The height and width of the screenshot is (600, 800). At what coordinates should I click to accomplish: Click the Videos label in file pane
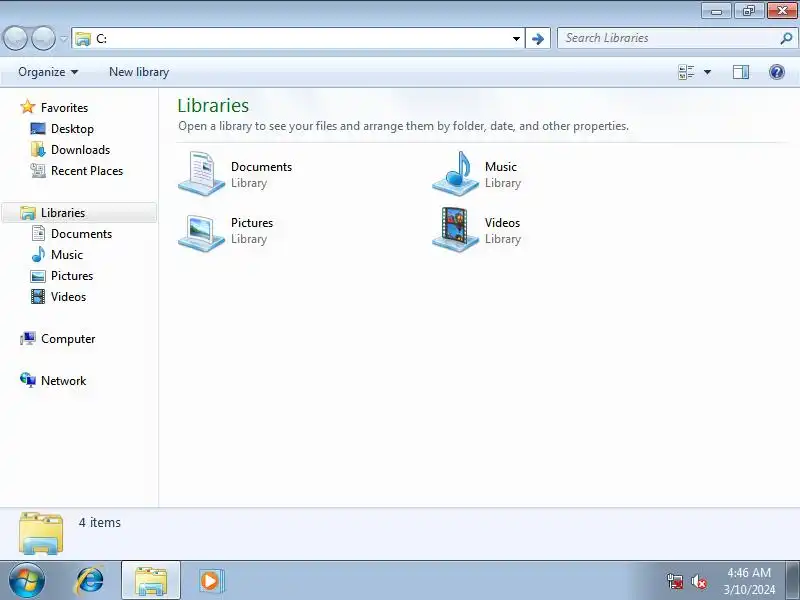[502, 223]
